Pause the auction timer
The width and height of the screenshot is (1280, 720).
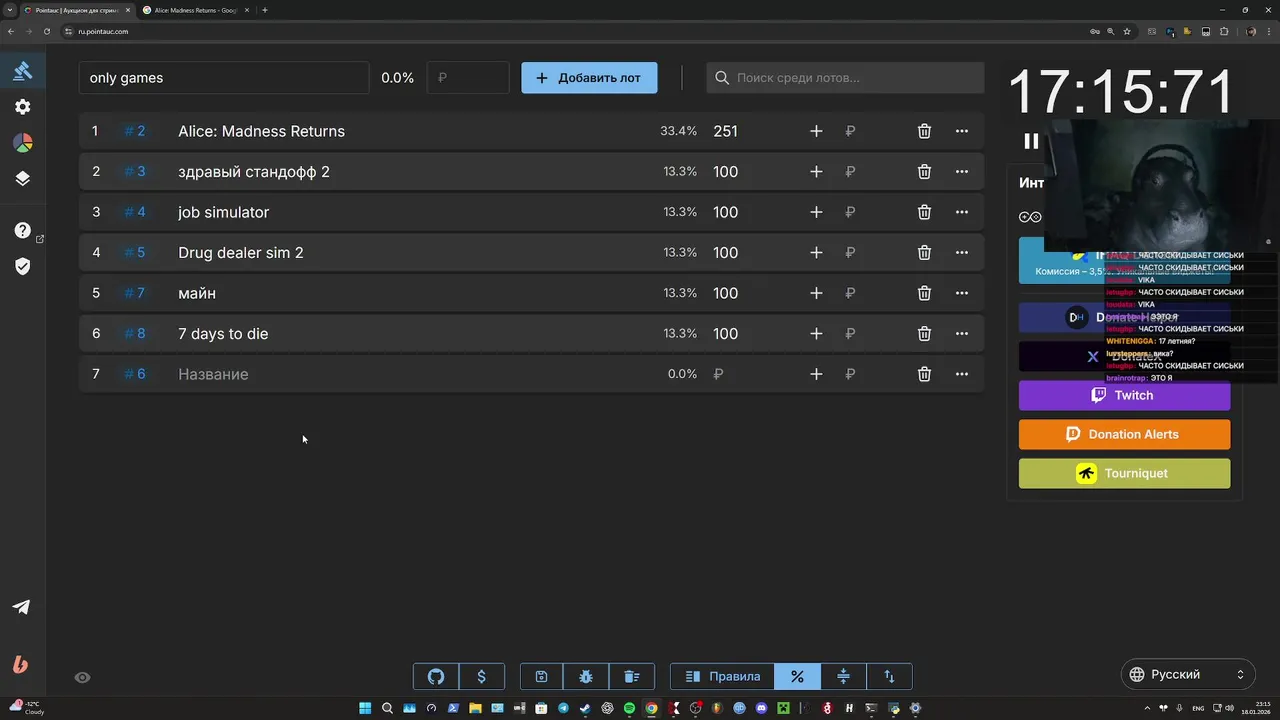point(1031,141)
